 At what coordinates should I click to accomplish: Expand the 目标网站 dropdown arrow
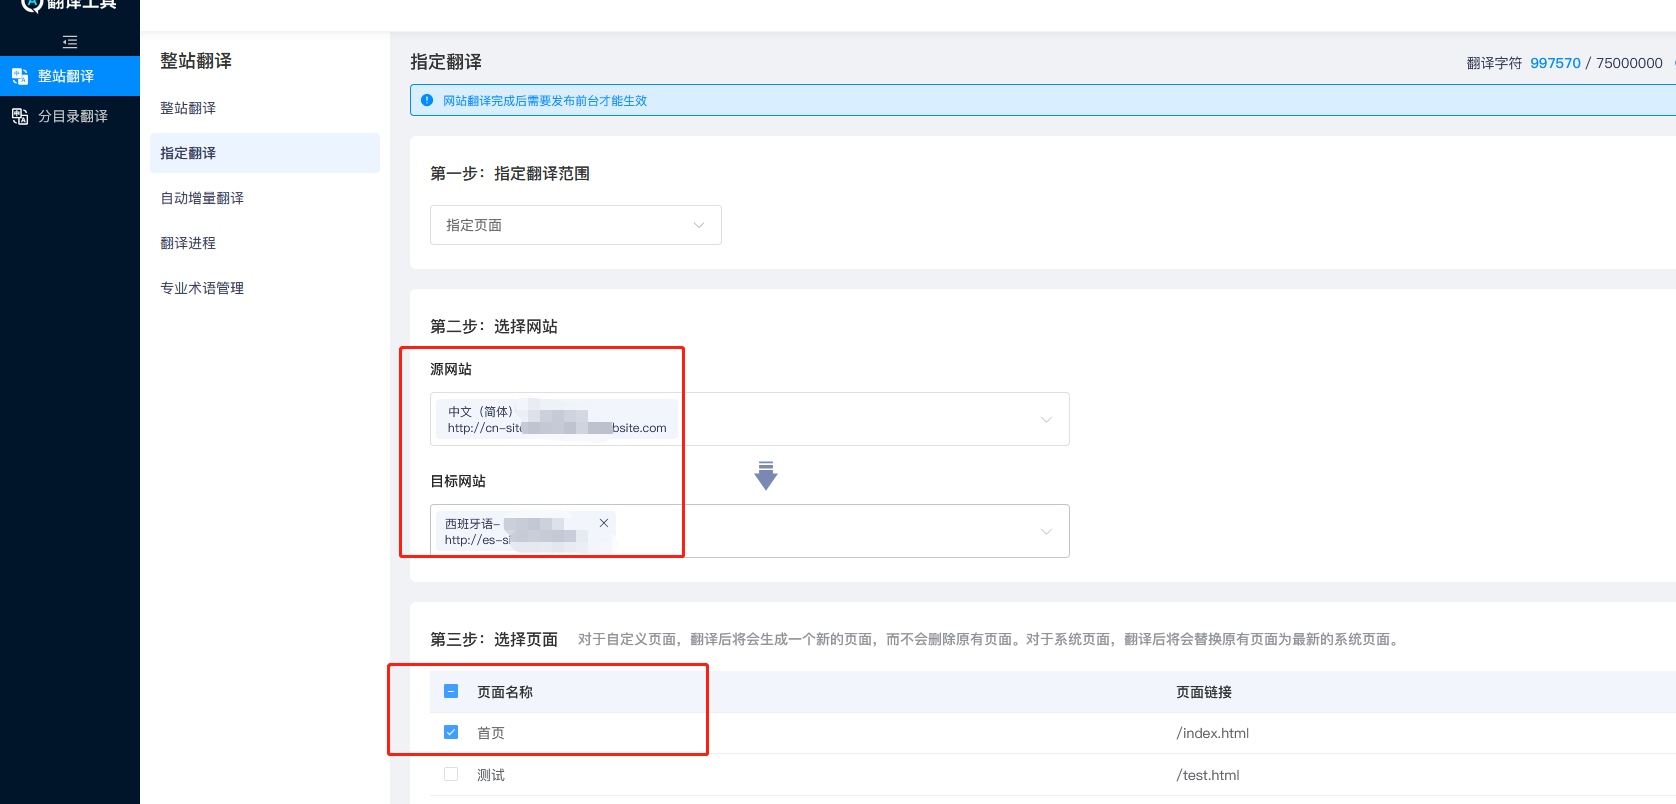coord(1046,531)
